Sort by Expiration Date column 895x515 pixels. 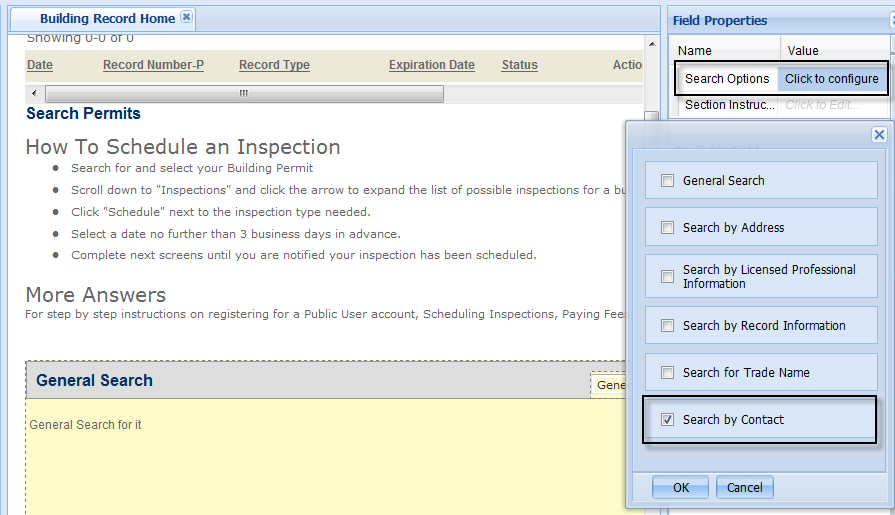coord(431,65)
